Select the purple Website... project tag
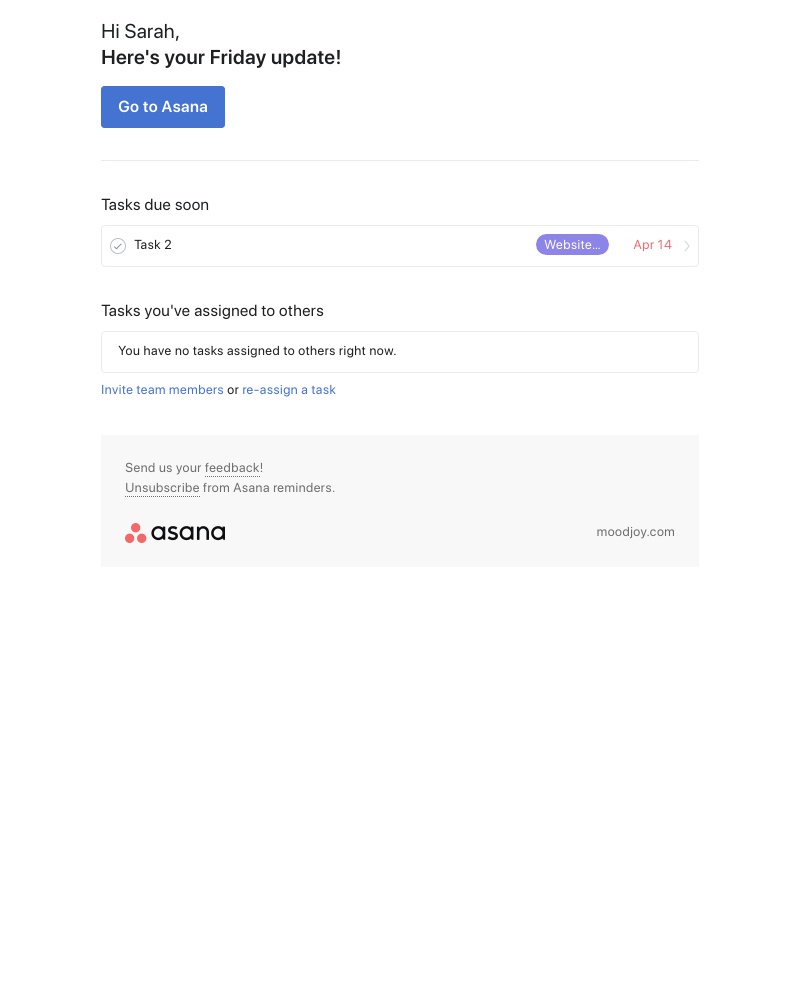Screen dimensions: 800x1000 point(572,245)
